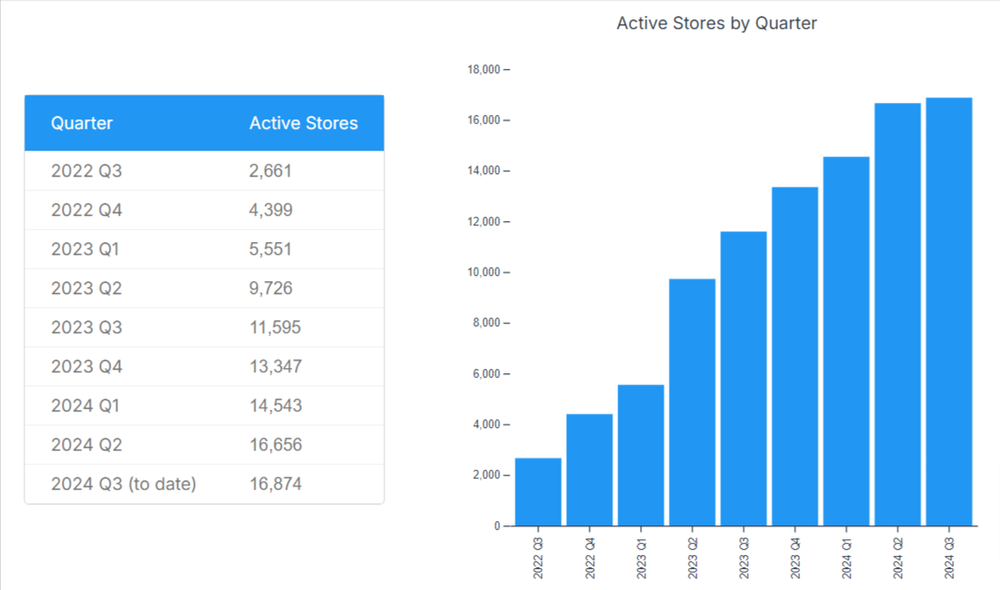Screen dimensions: 1000x590
Task: Select the bar representing 2023 Q4
Action: tap(793, 355)
